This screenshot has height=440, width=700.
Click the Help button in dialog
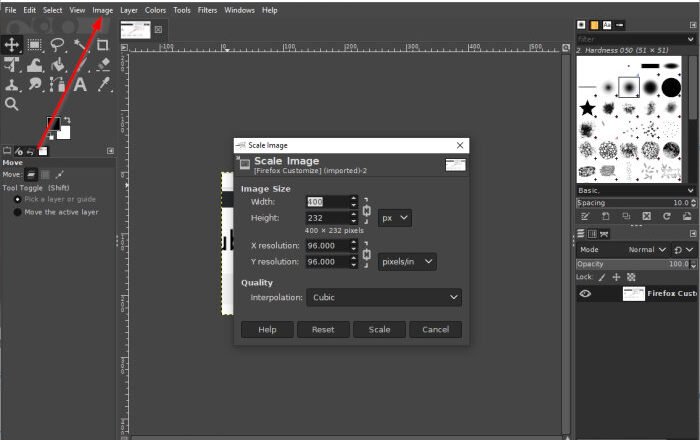[267, 329]
